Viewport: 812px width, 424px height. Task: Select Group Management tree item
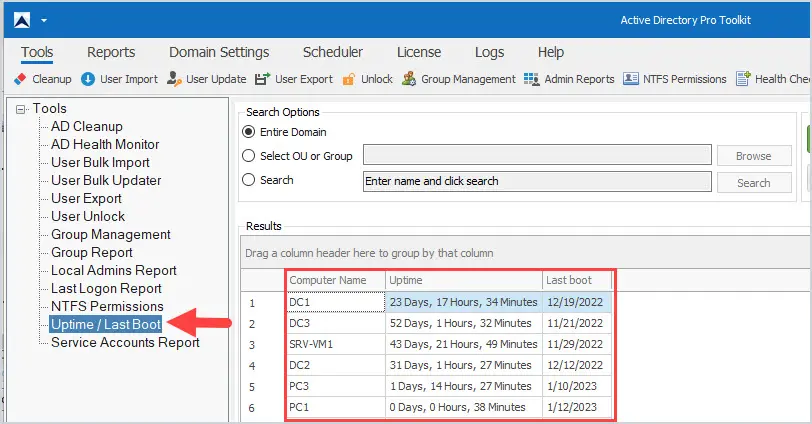click(x=111, y=235)
